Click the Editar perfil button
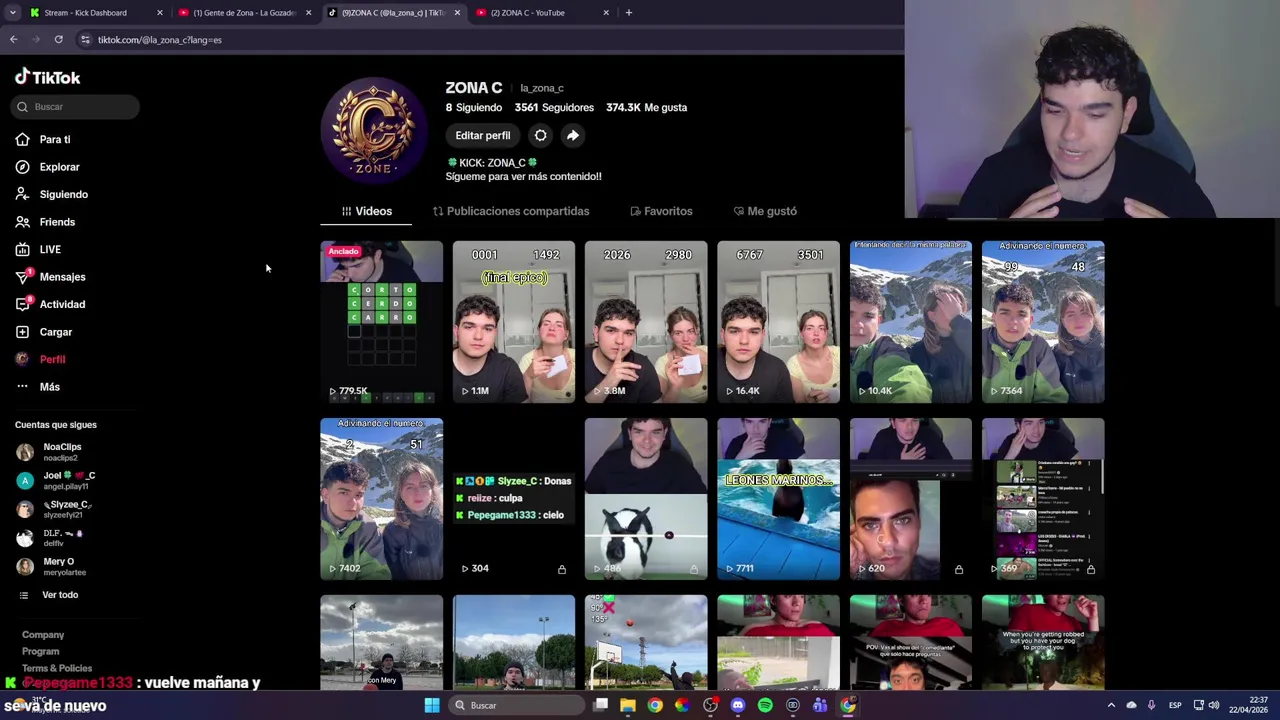 click(x=482, y=135)
